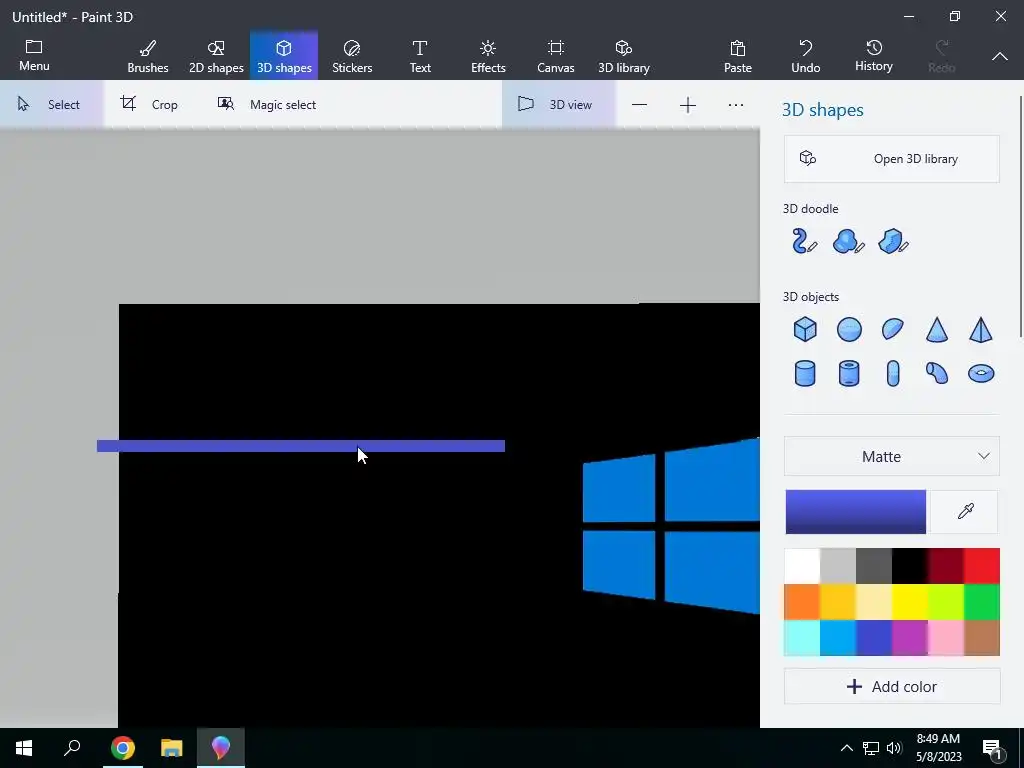This screenshot has width=1024, height=768.
Task: Open the notification center
Action: click(x=993, y=748)
